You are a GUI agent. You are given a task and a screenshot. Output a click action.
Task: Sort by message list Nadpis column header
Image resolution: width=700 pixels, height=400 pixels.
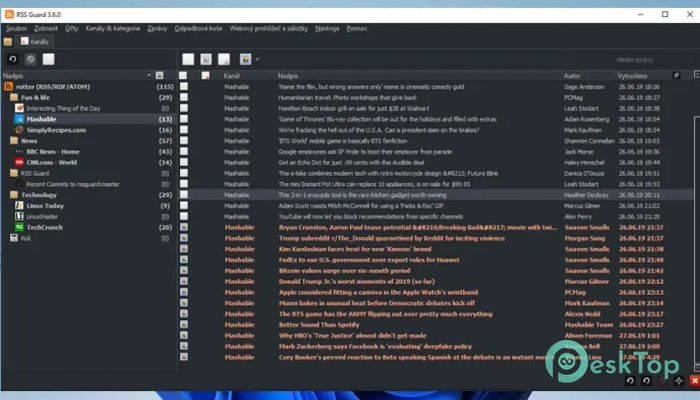click(288, 76)
